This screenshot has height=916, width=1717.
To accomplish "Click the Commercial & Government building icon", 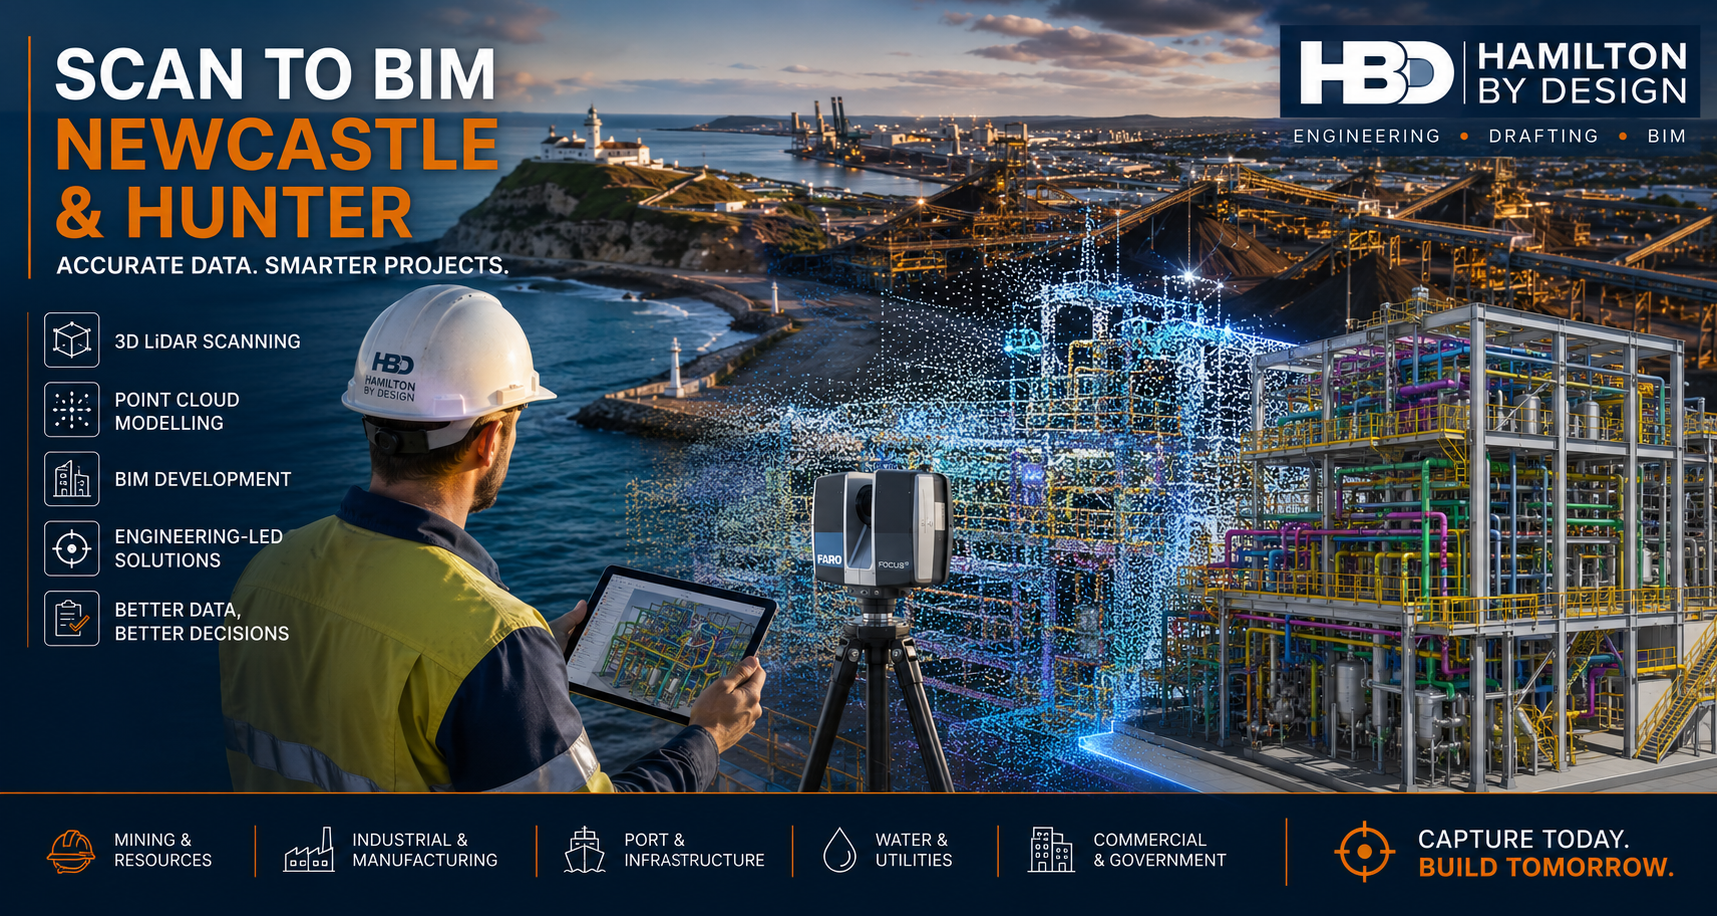I will (1051, 850).
